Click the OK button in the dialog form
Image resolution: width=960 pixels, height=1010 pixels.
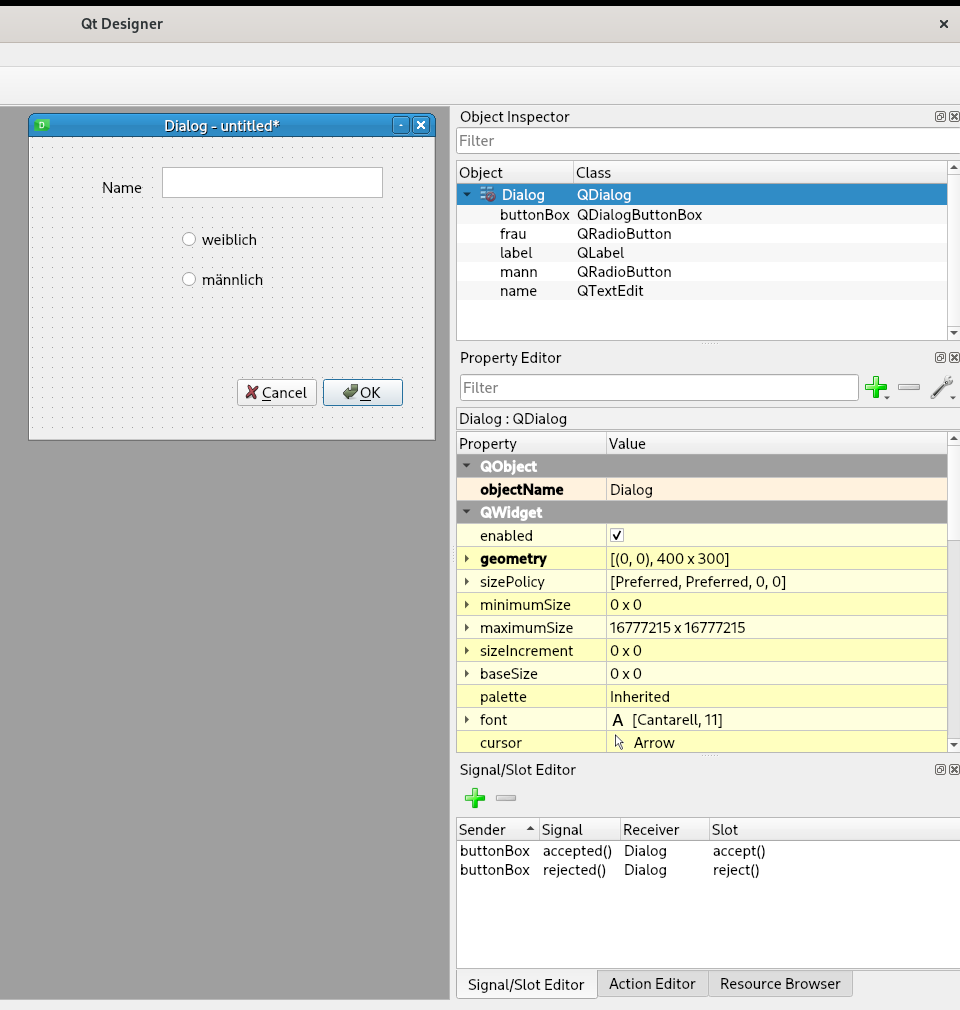pos(363,392)
